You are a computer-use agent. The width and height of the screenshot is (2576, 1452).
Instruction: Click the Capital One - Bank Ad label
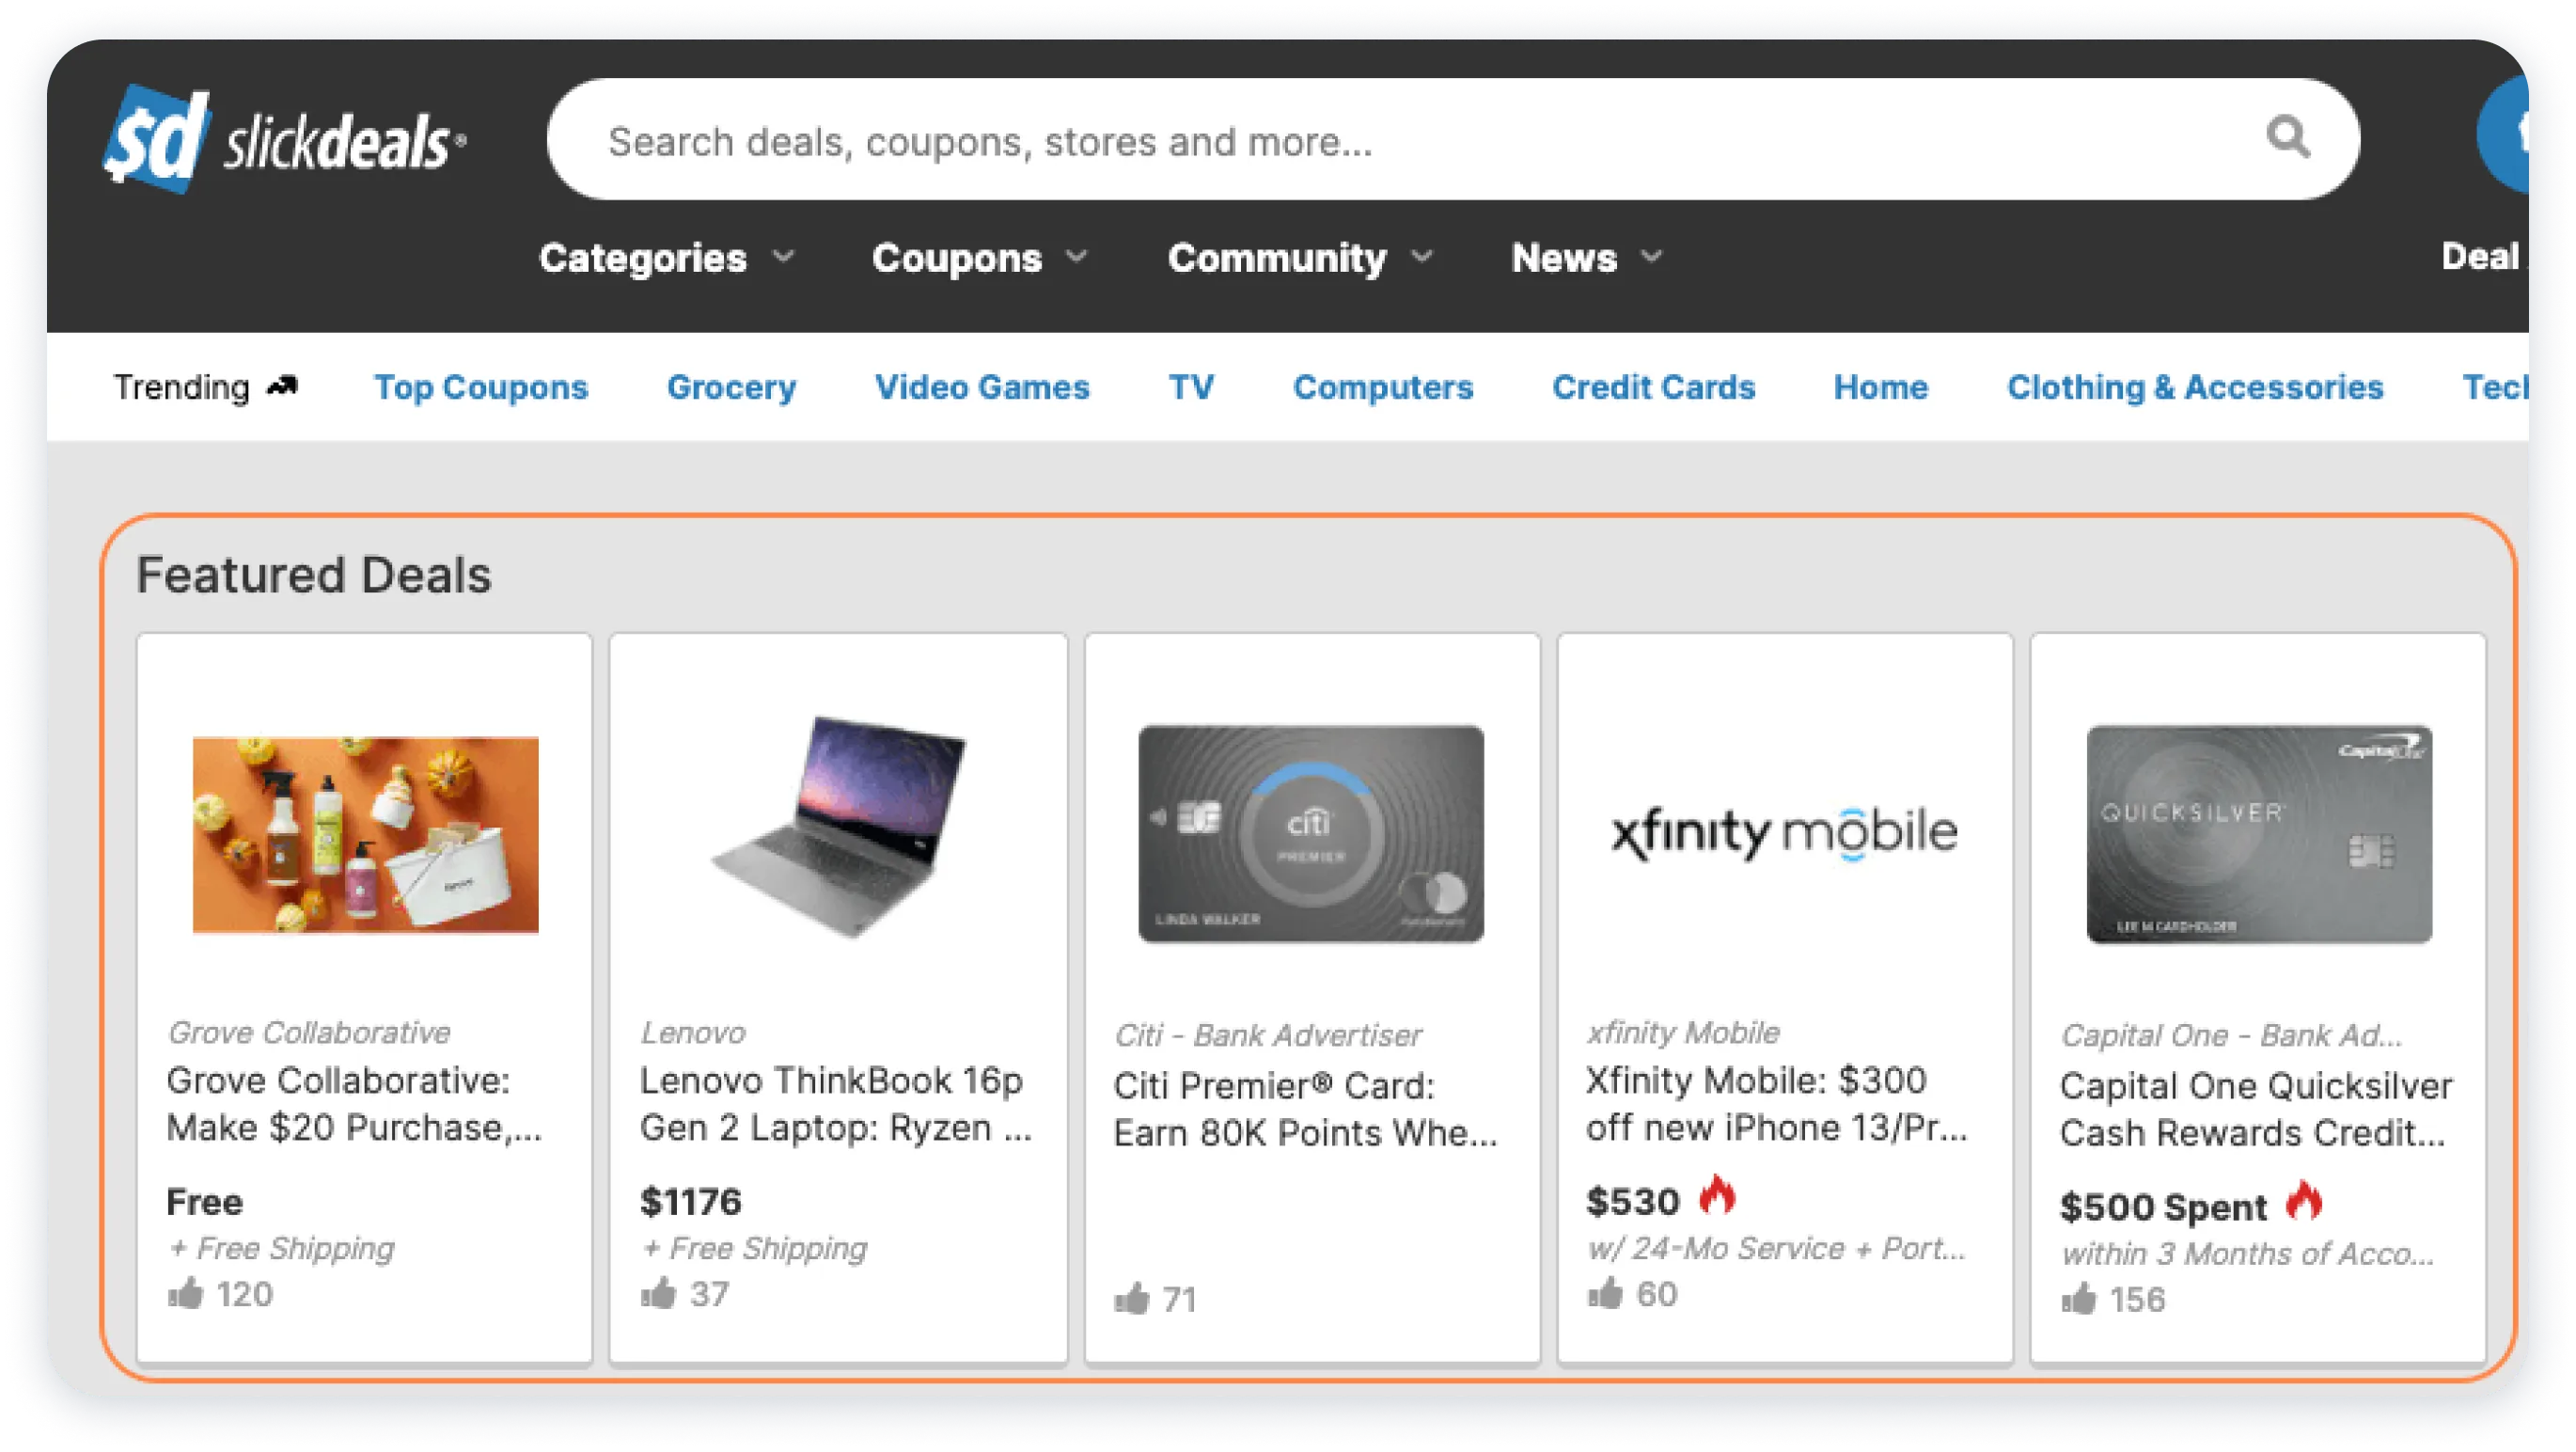click(x=2231, y=1035)
